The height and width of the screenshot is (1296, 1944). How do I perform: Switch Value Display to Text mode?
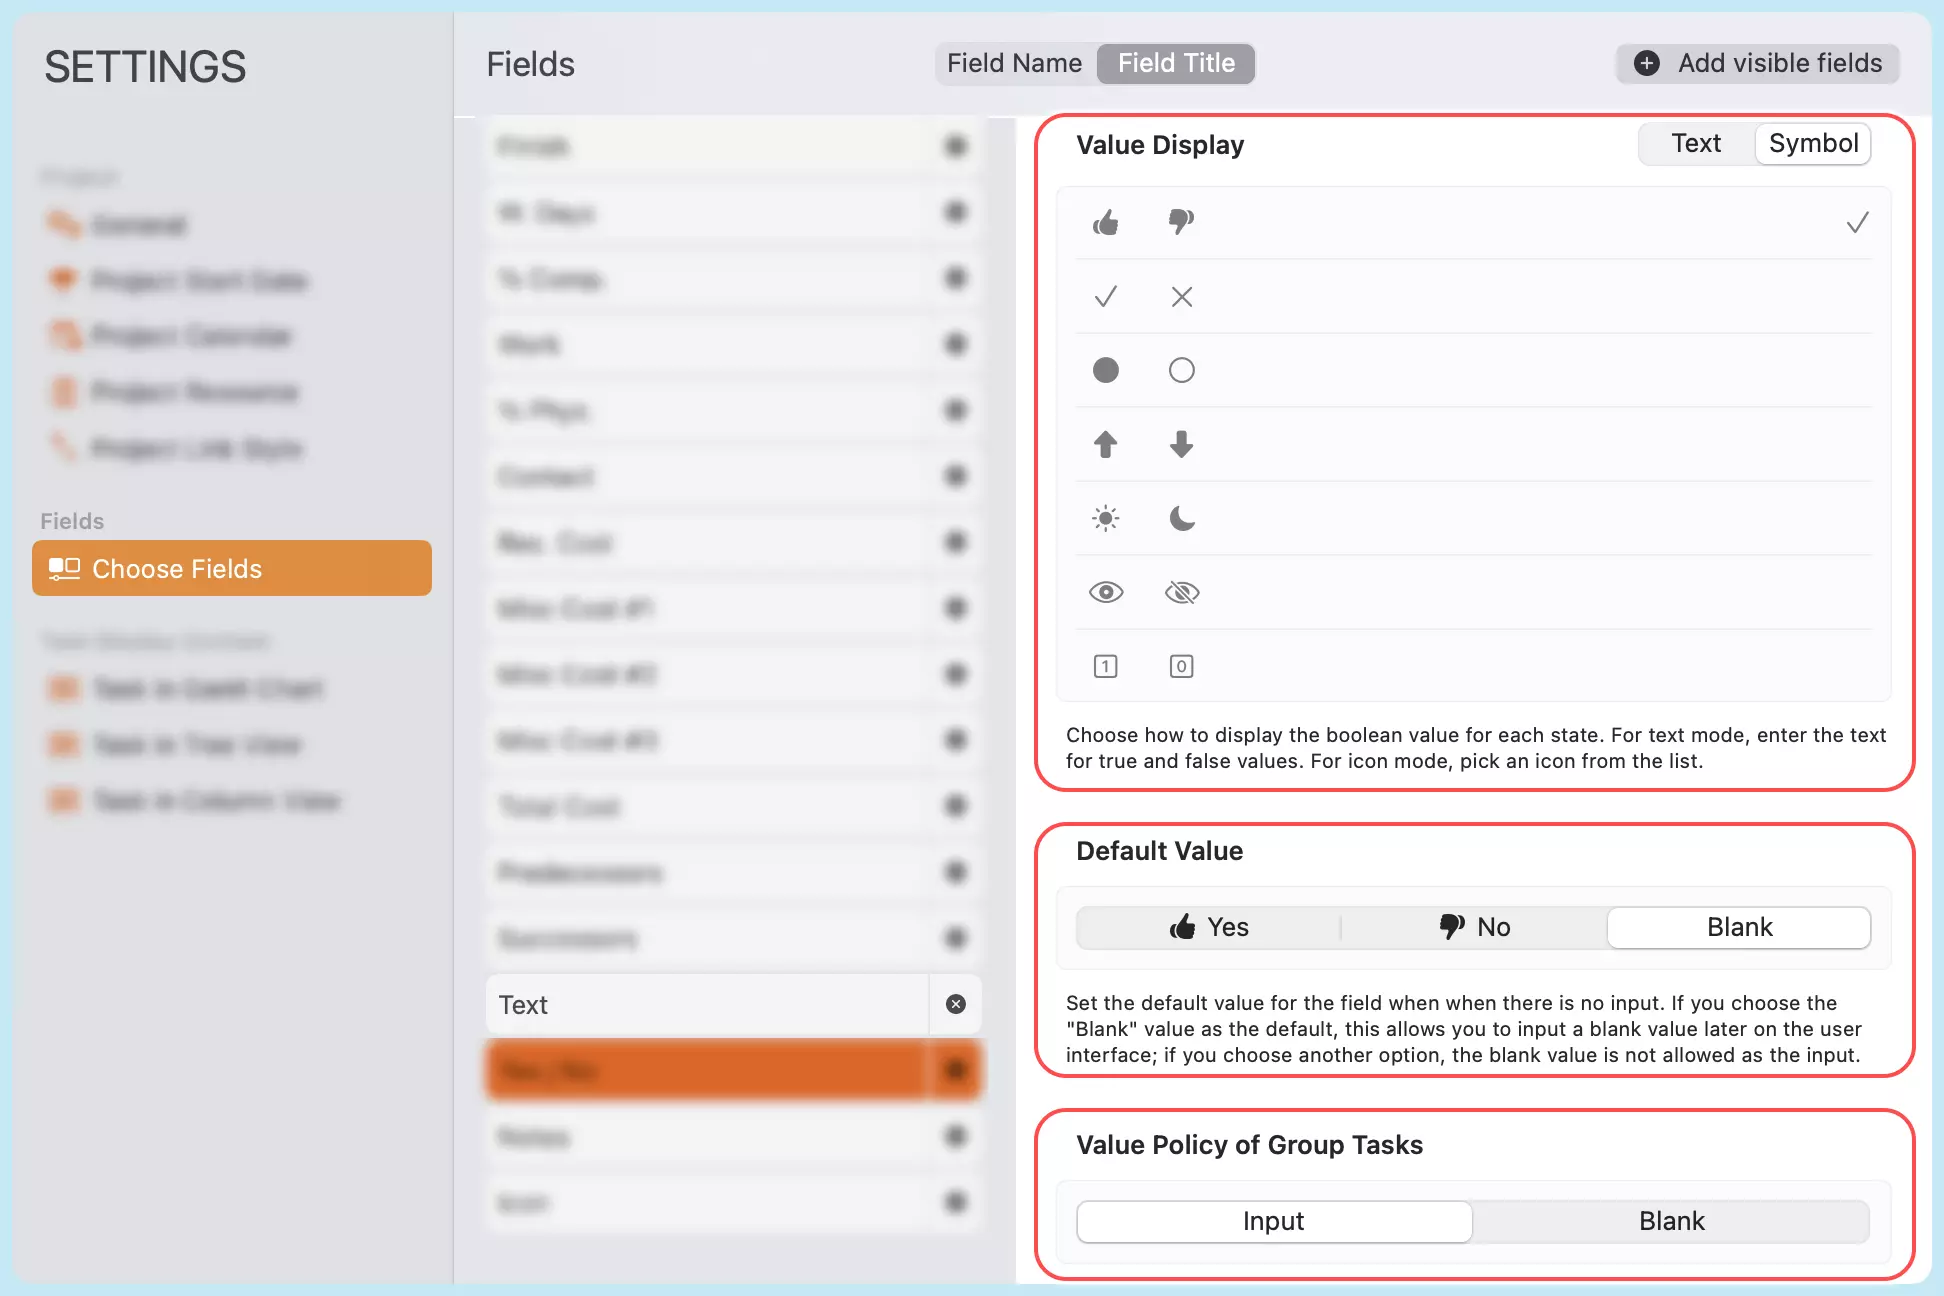pos(1695,143)
